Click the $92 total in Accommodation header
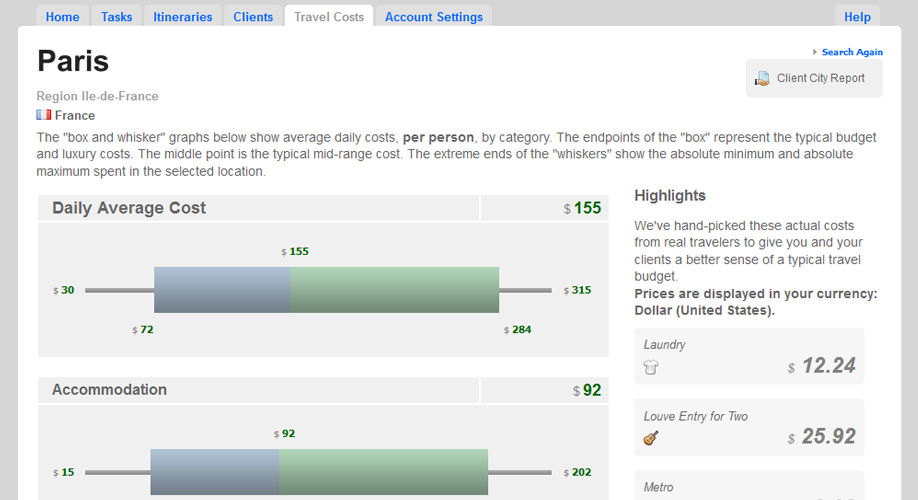 pos(587,391)
